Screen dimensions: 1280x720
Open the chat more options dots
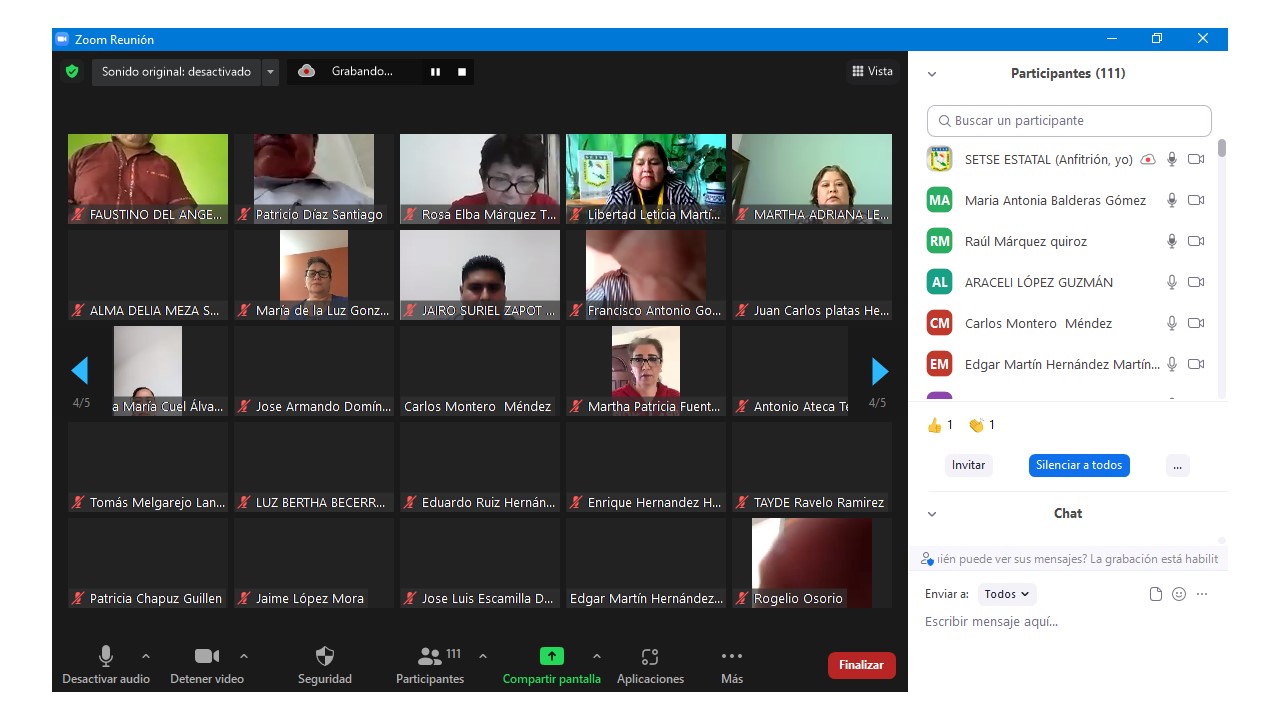click(1202, 594)
